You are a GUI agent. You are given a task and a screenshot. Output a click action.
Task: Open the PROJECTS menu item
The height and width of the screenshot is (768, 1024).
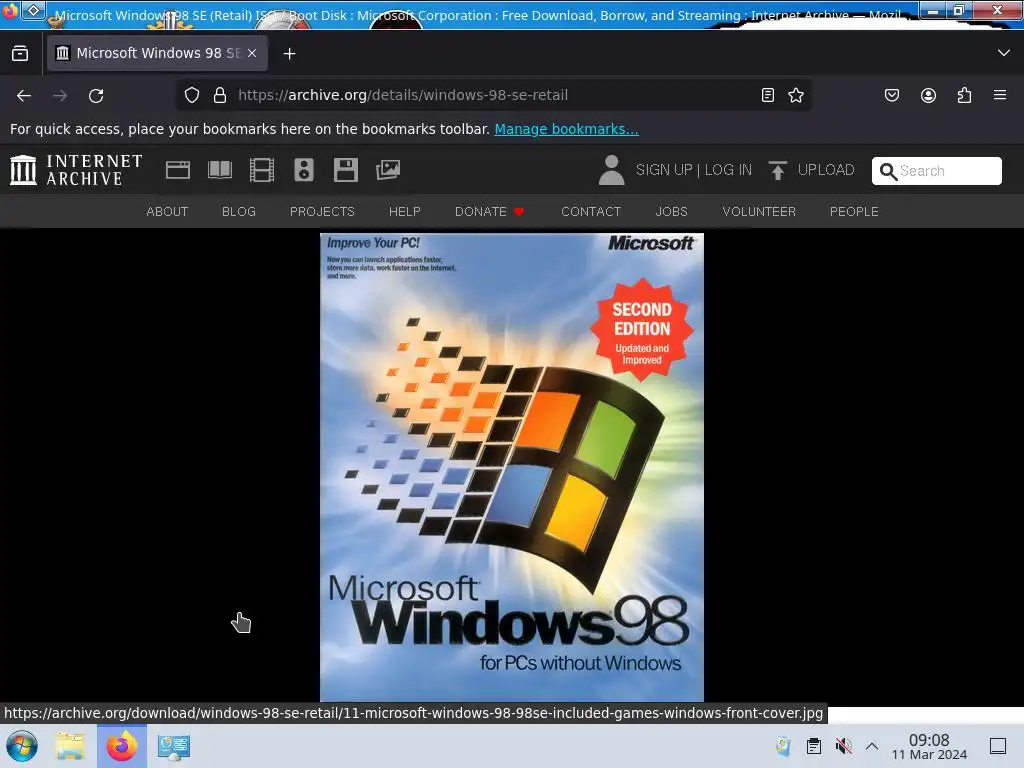point(322,212)
